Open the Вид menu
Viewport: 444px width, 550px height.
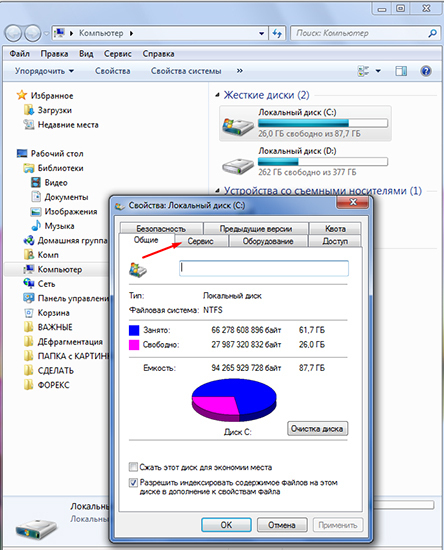click(86, 54)
